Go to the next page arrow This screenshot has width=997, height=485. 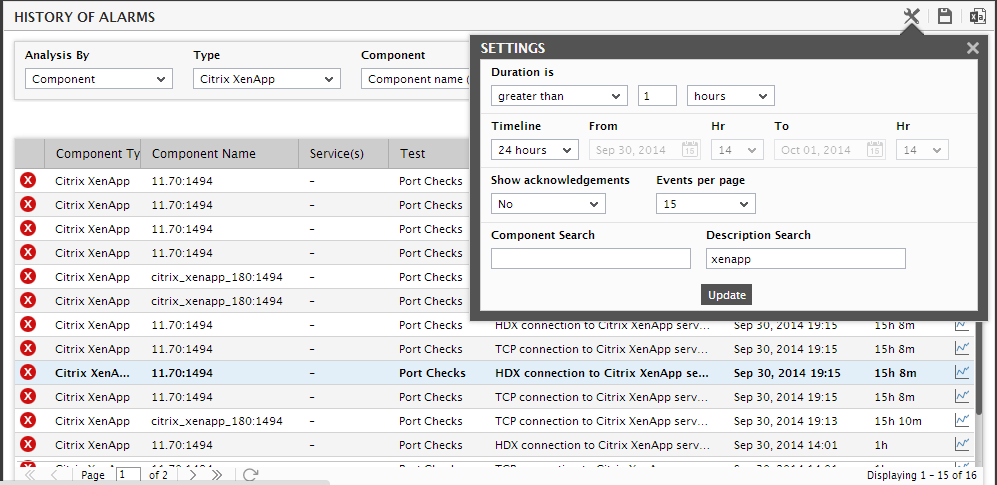193,475
